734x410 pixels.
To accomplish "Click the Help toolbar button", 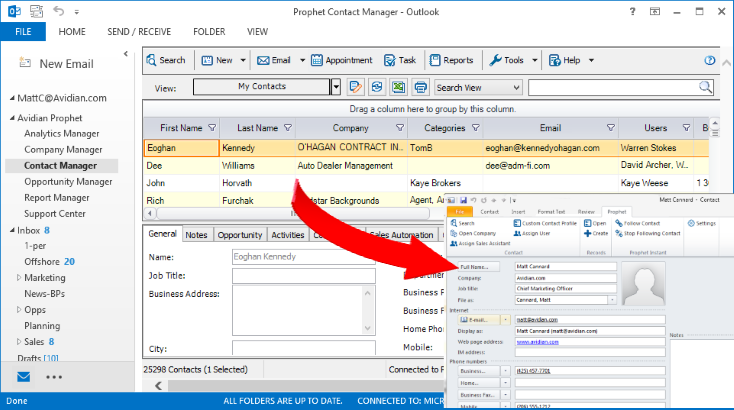I will (565, 60).
